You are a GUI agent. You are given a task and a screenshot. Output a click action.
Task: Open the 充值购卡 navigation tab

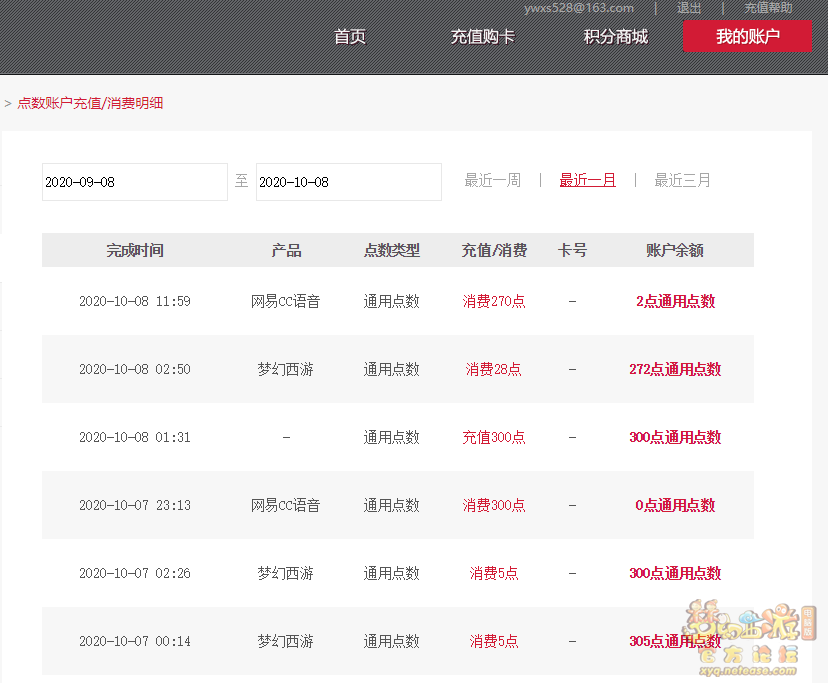coord(483,36)
